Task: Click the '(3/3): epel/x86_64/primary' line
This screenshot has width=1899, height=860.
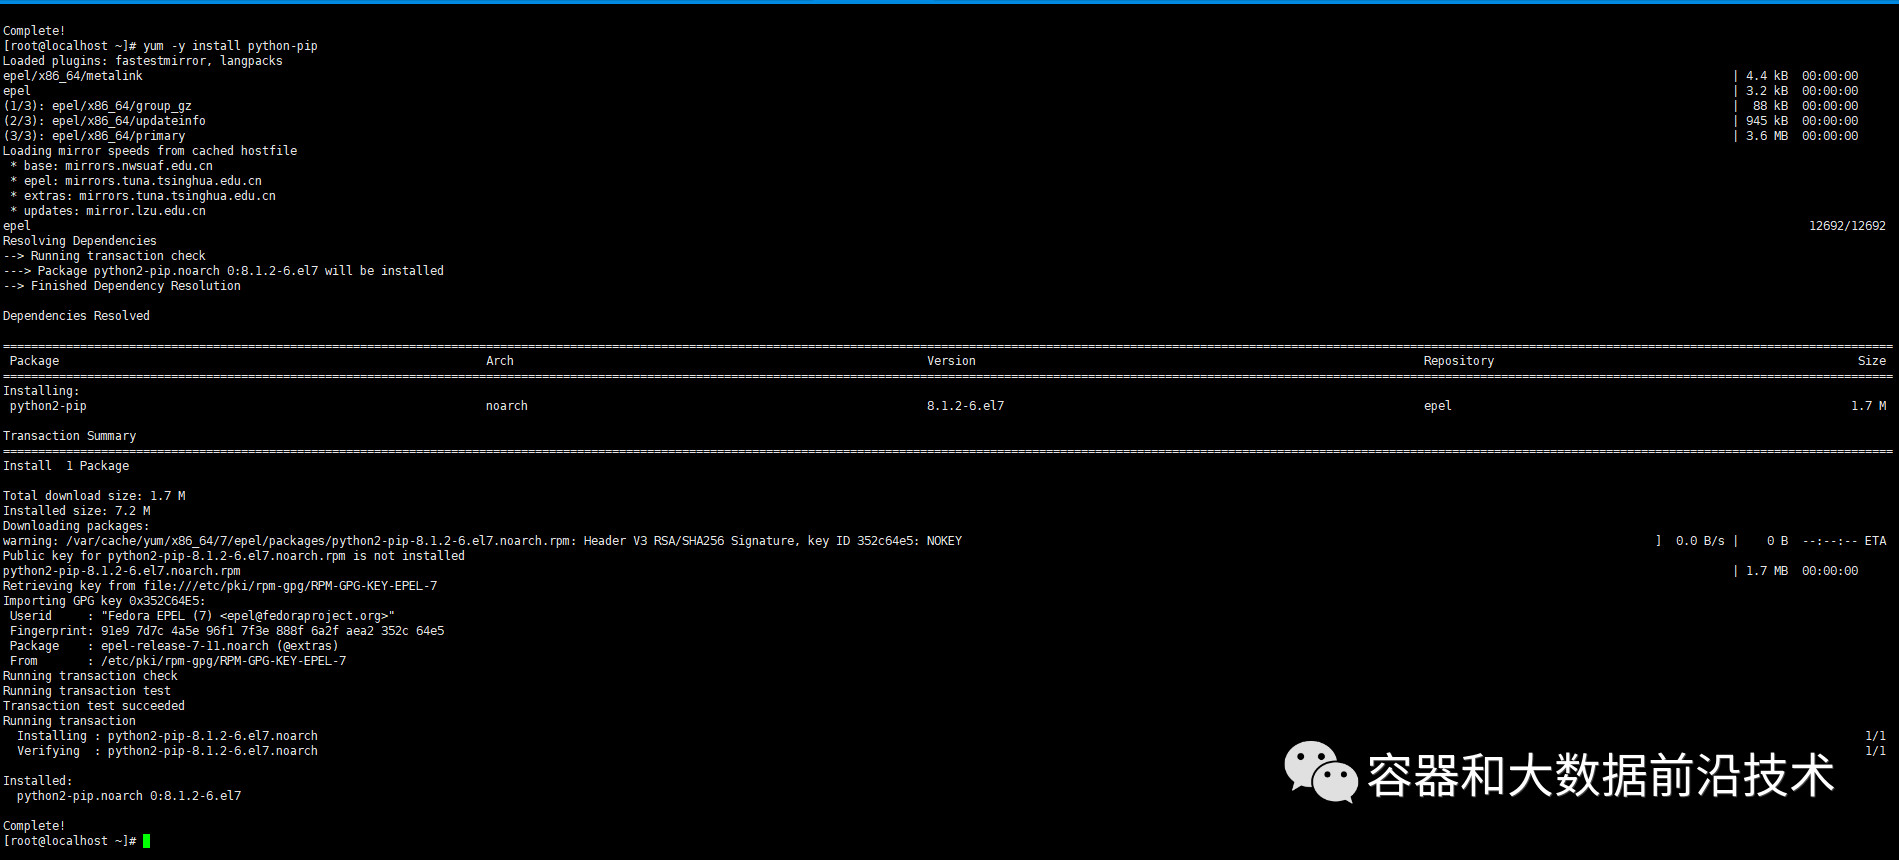Action: pyautogui.click(x=94, y=136)
